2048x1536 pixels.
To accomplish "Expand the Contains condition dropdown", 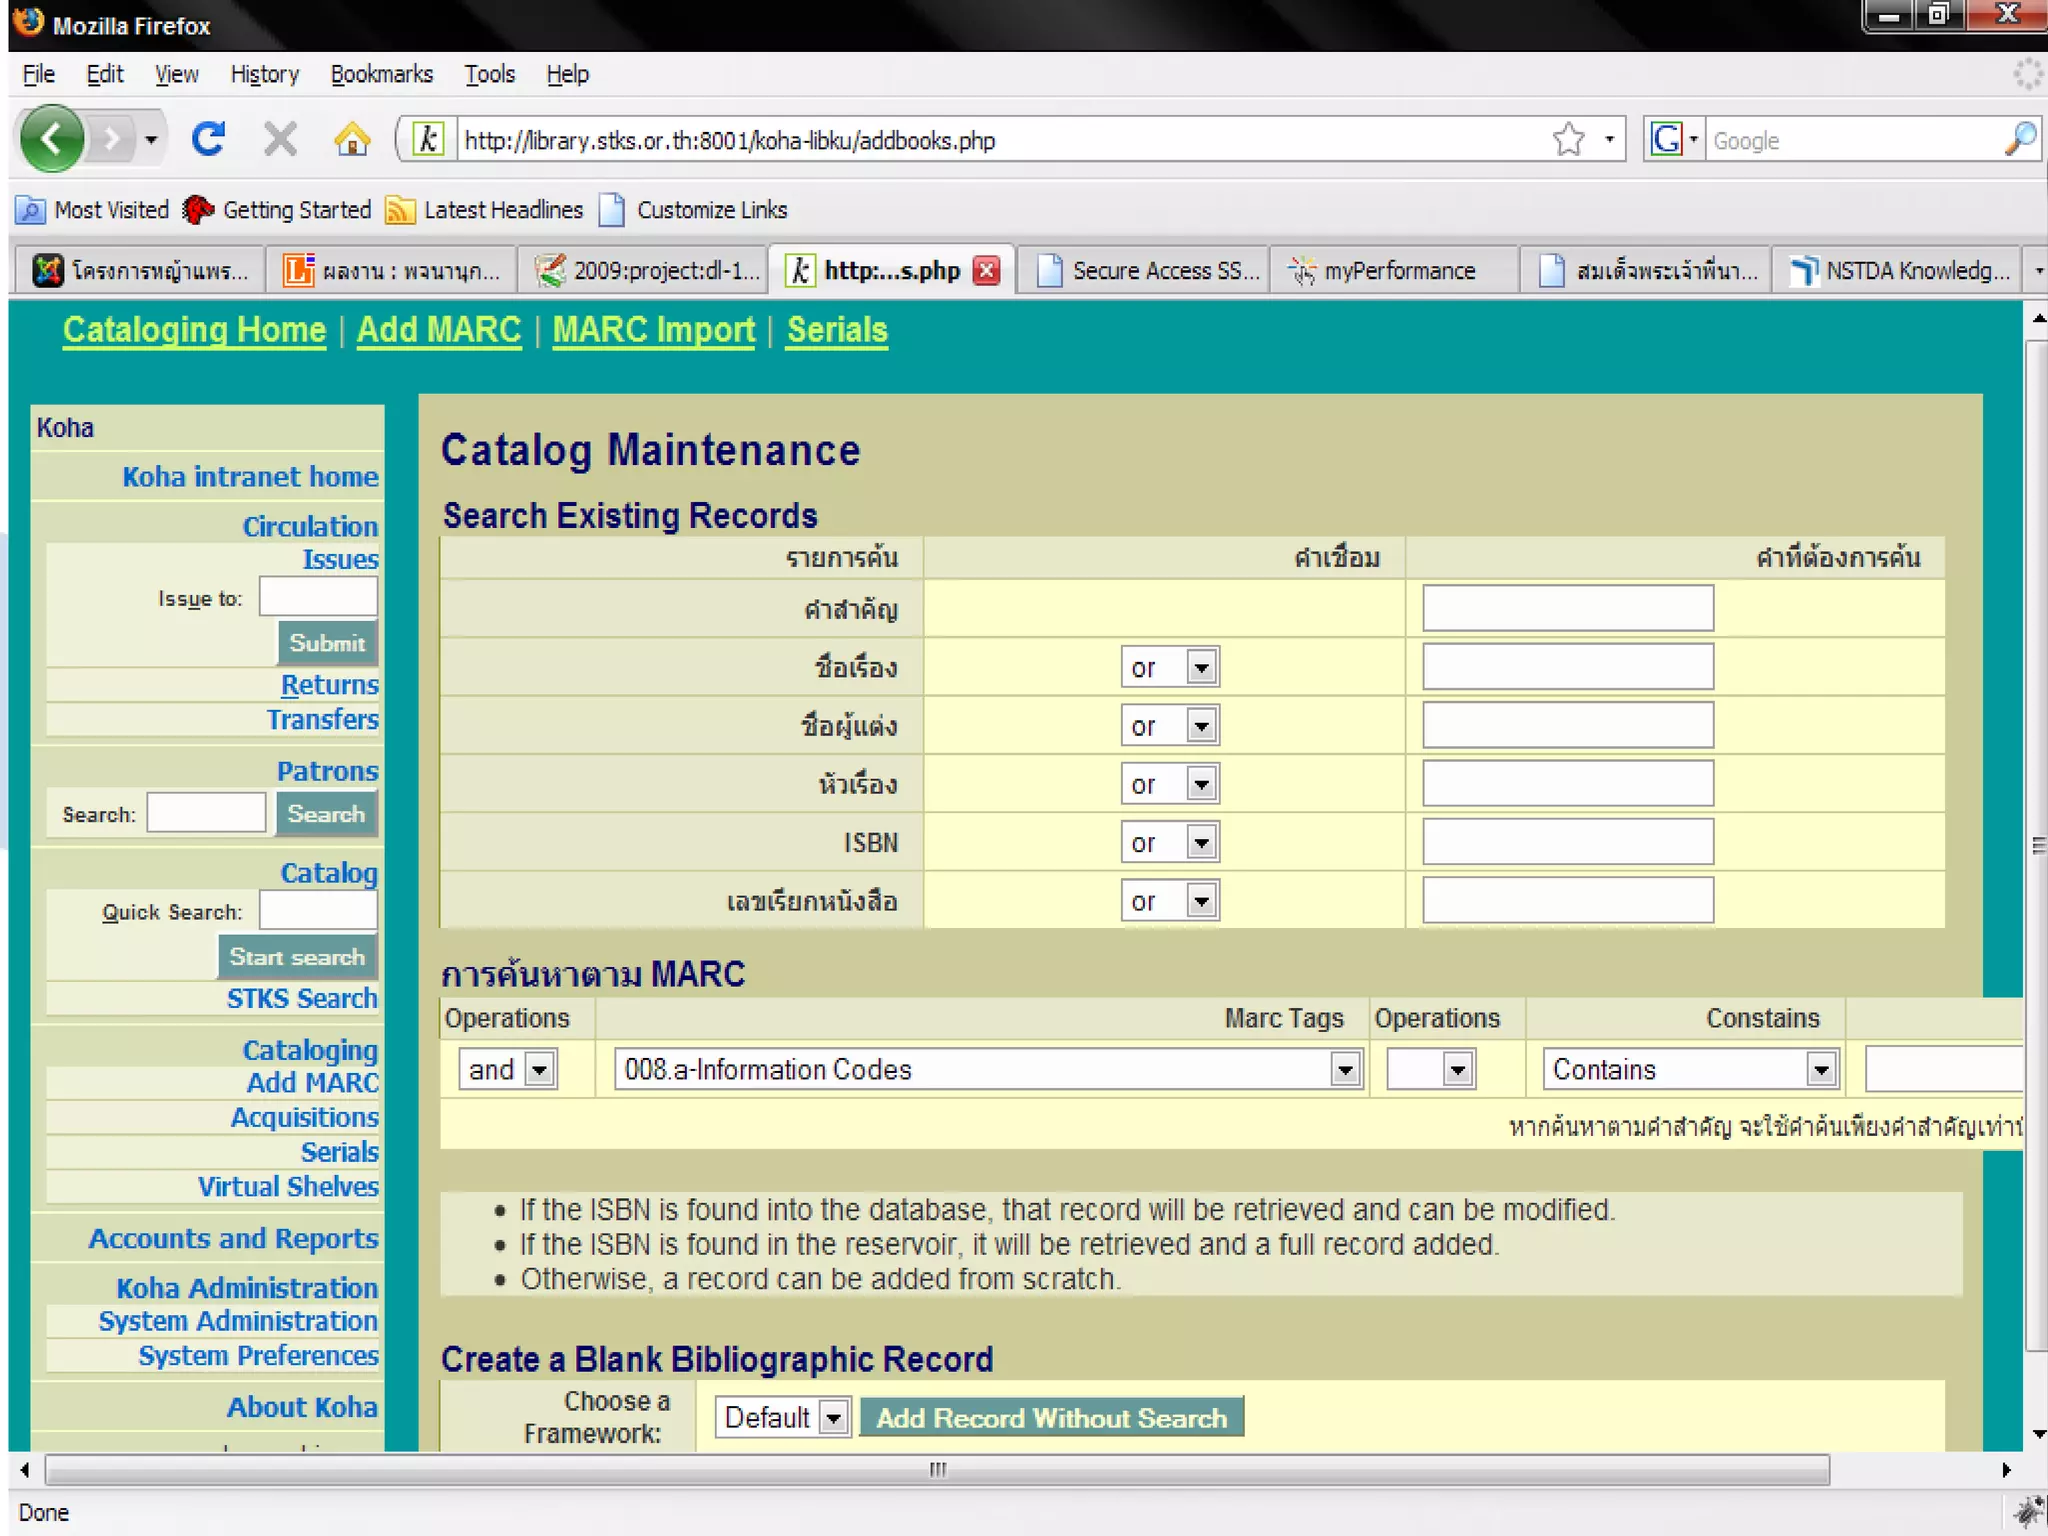I will [x=1821, y=1070].
